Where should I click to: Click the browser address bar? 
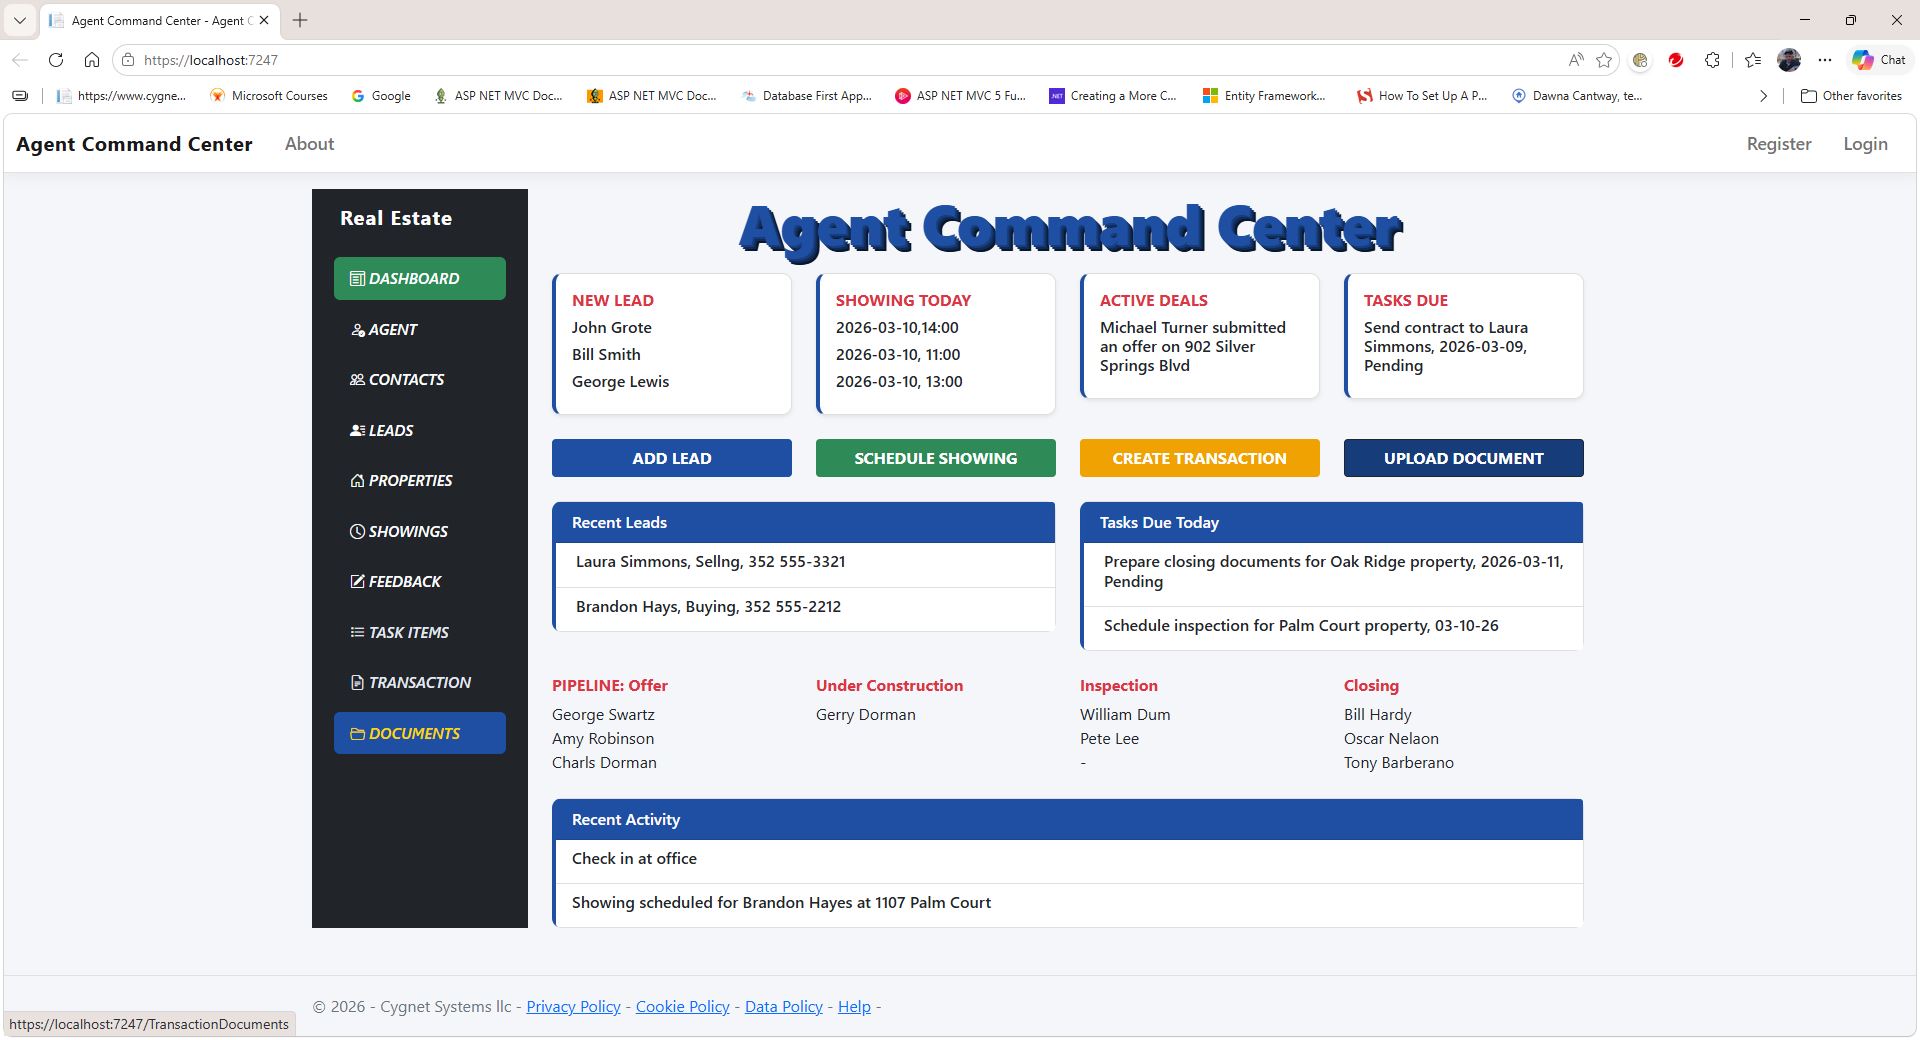pyautogui.click(x=800, y=60)
